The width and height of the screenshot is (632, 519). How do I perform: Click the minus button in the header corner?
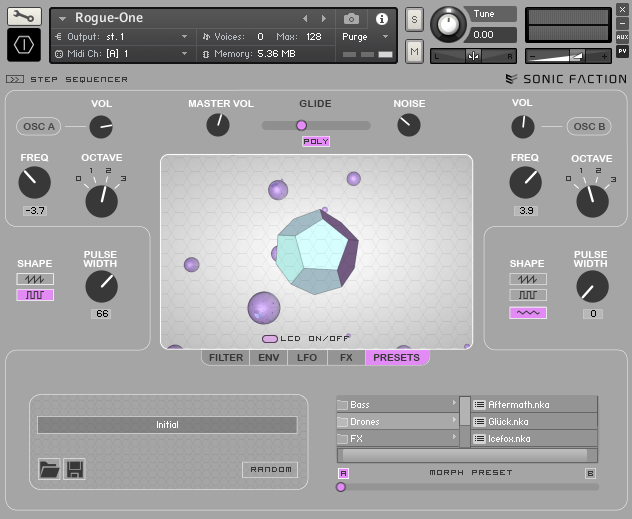622,23
